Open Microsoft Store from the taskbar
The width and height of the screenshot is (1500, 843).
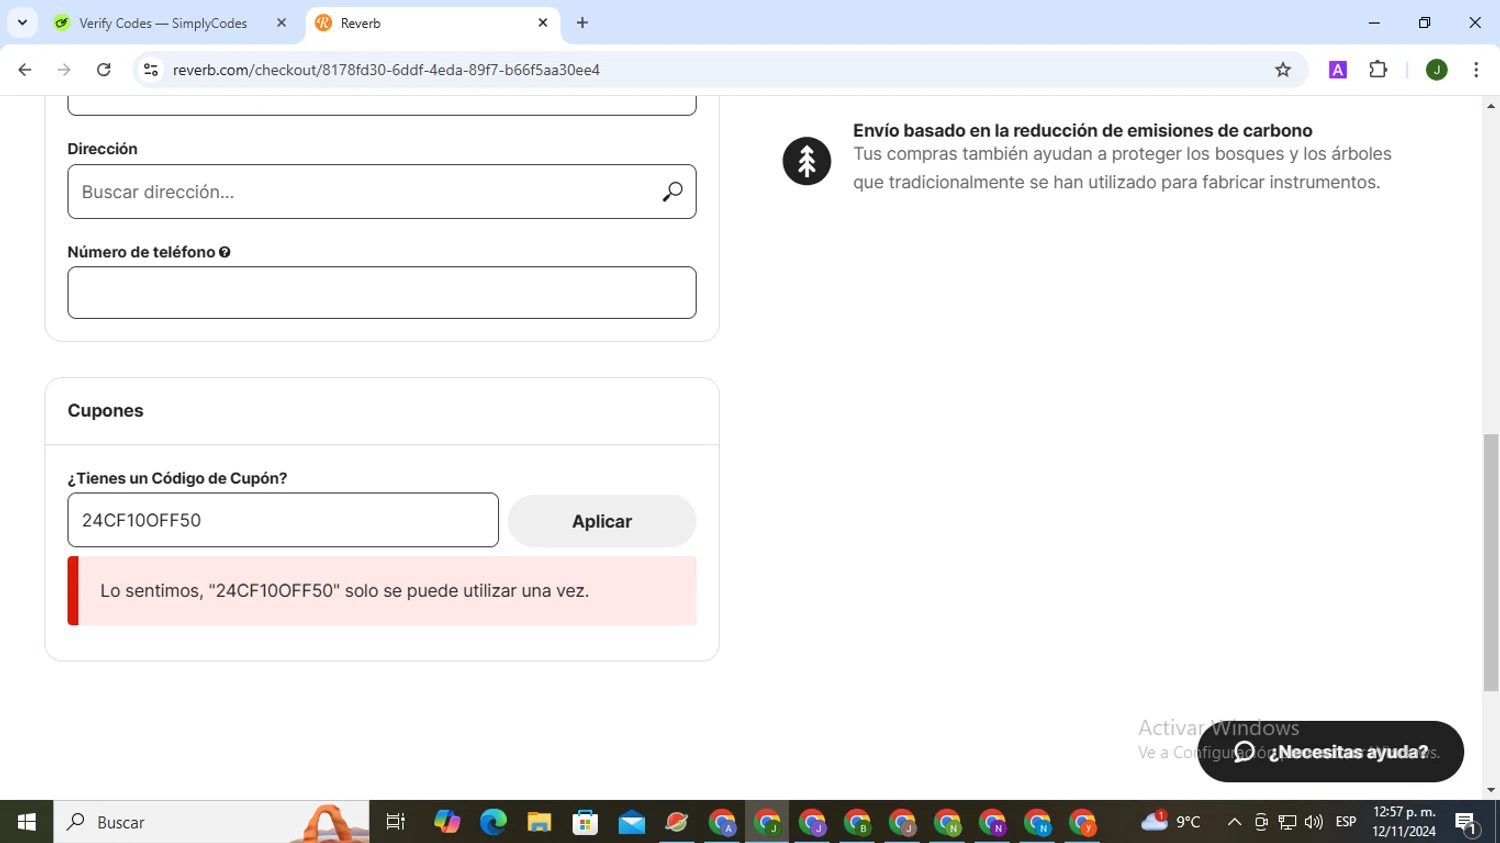(x=585, y=822)
